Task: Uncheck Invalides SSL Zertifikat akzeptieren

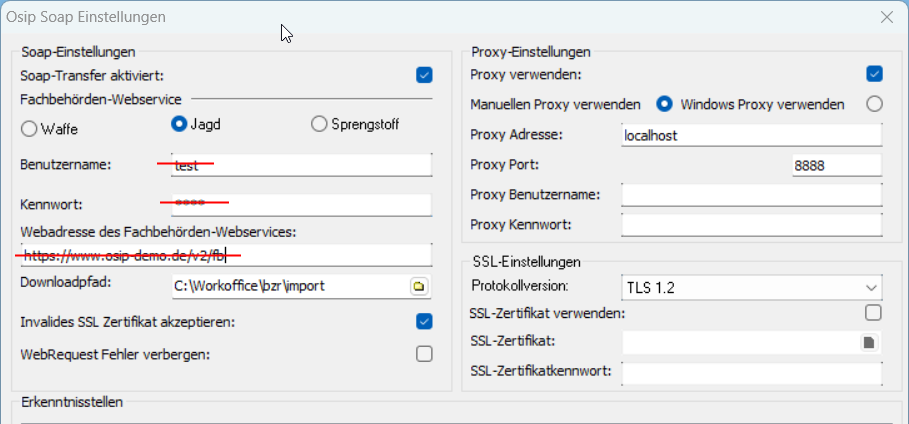Action: point(424,322)
